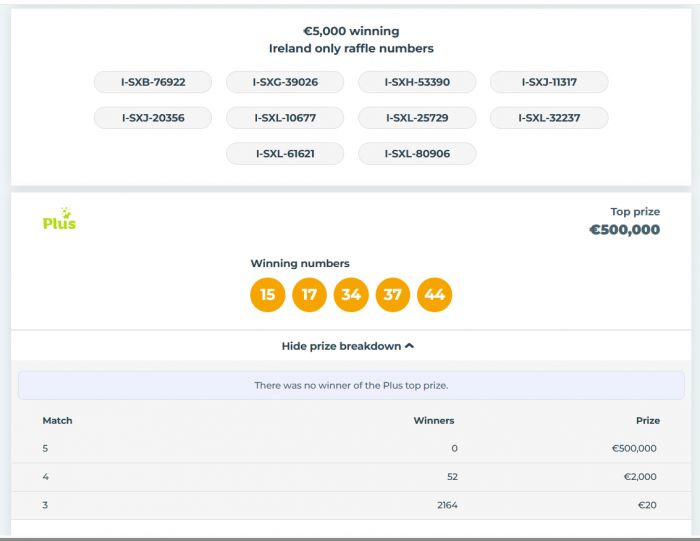
Task: Click winning number ball 37
Action: pyautogui.click(x=393, y=295)
